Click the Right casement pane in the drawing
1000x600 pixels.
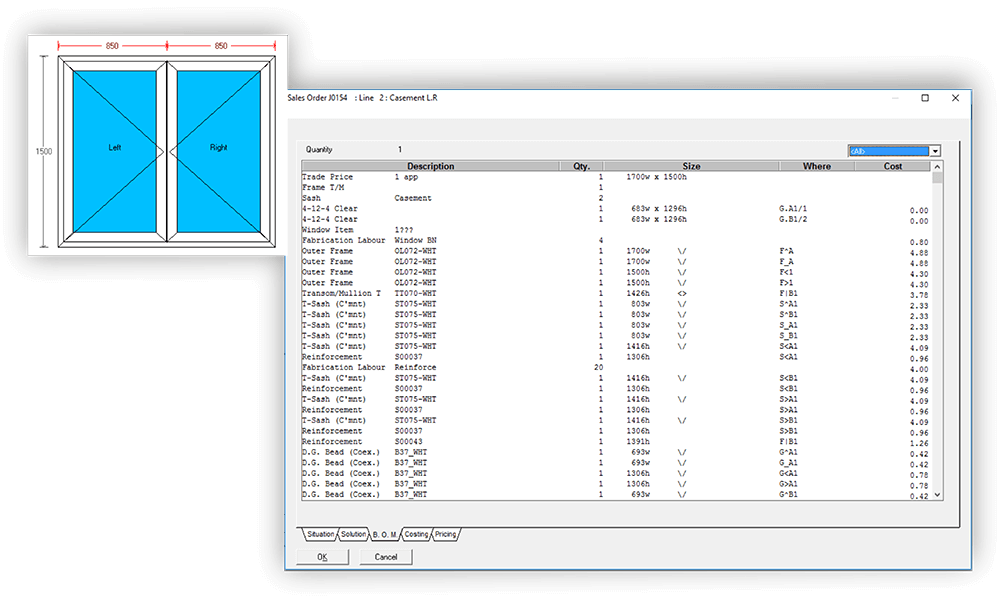tap(218, 146)
